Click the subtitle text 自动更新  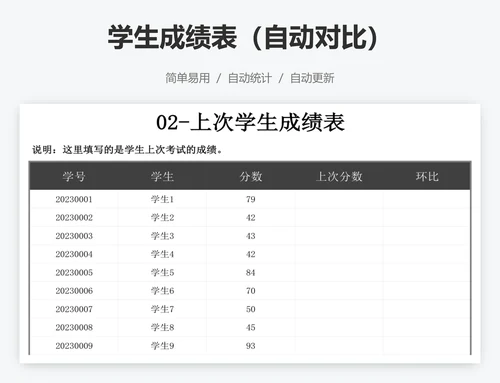312,78
